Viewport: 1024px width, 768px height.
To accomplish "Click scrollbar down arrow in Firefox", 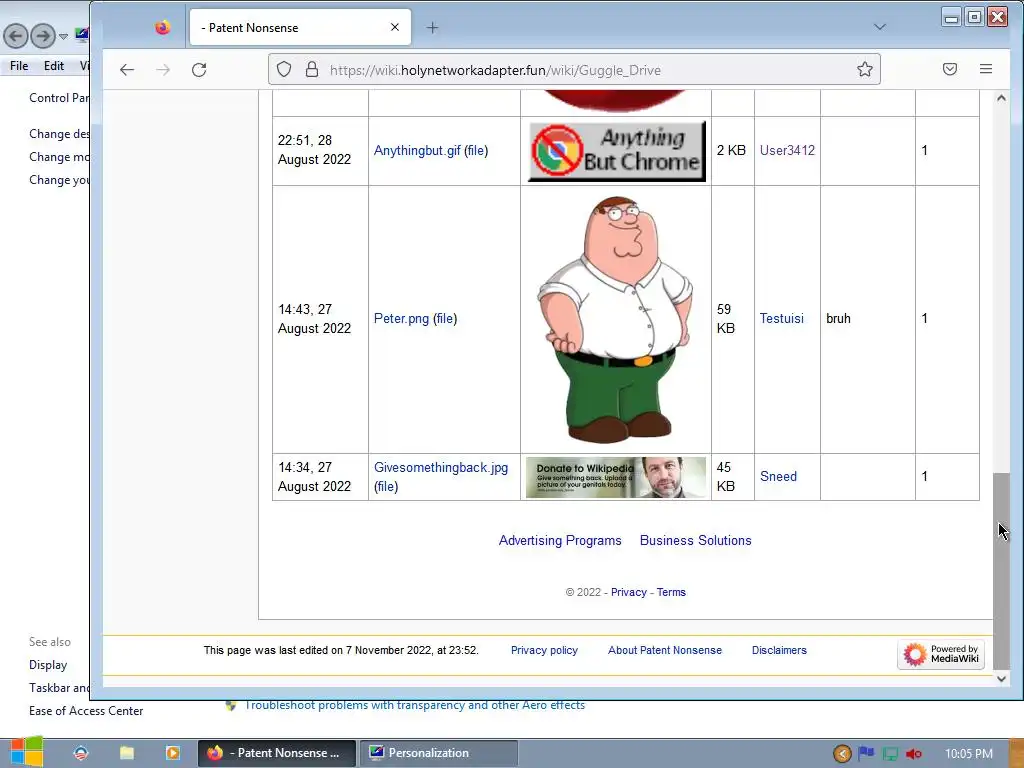I will 1001,679.
